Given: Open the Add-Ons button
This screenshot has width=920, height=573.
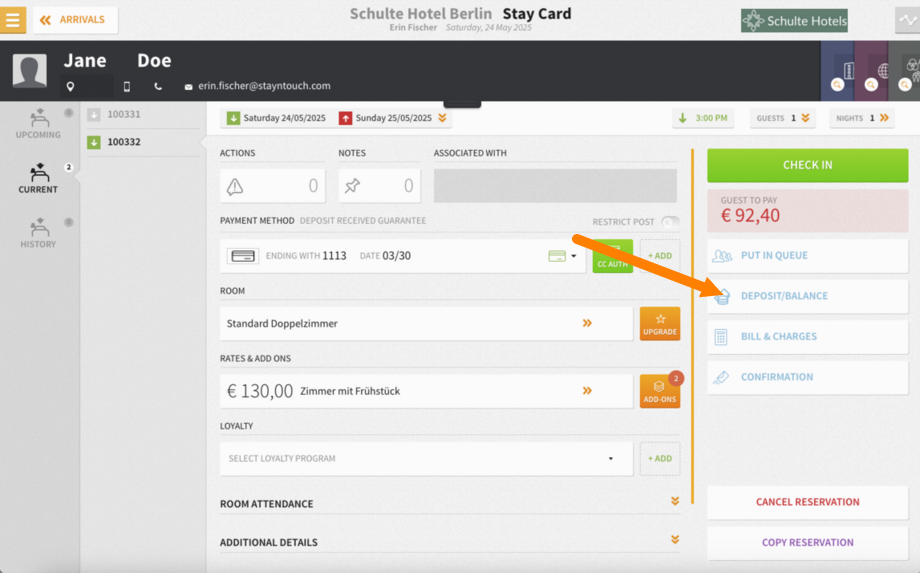Looking at the screenshot, I should (x=659, y=391).
